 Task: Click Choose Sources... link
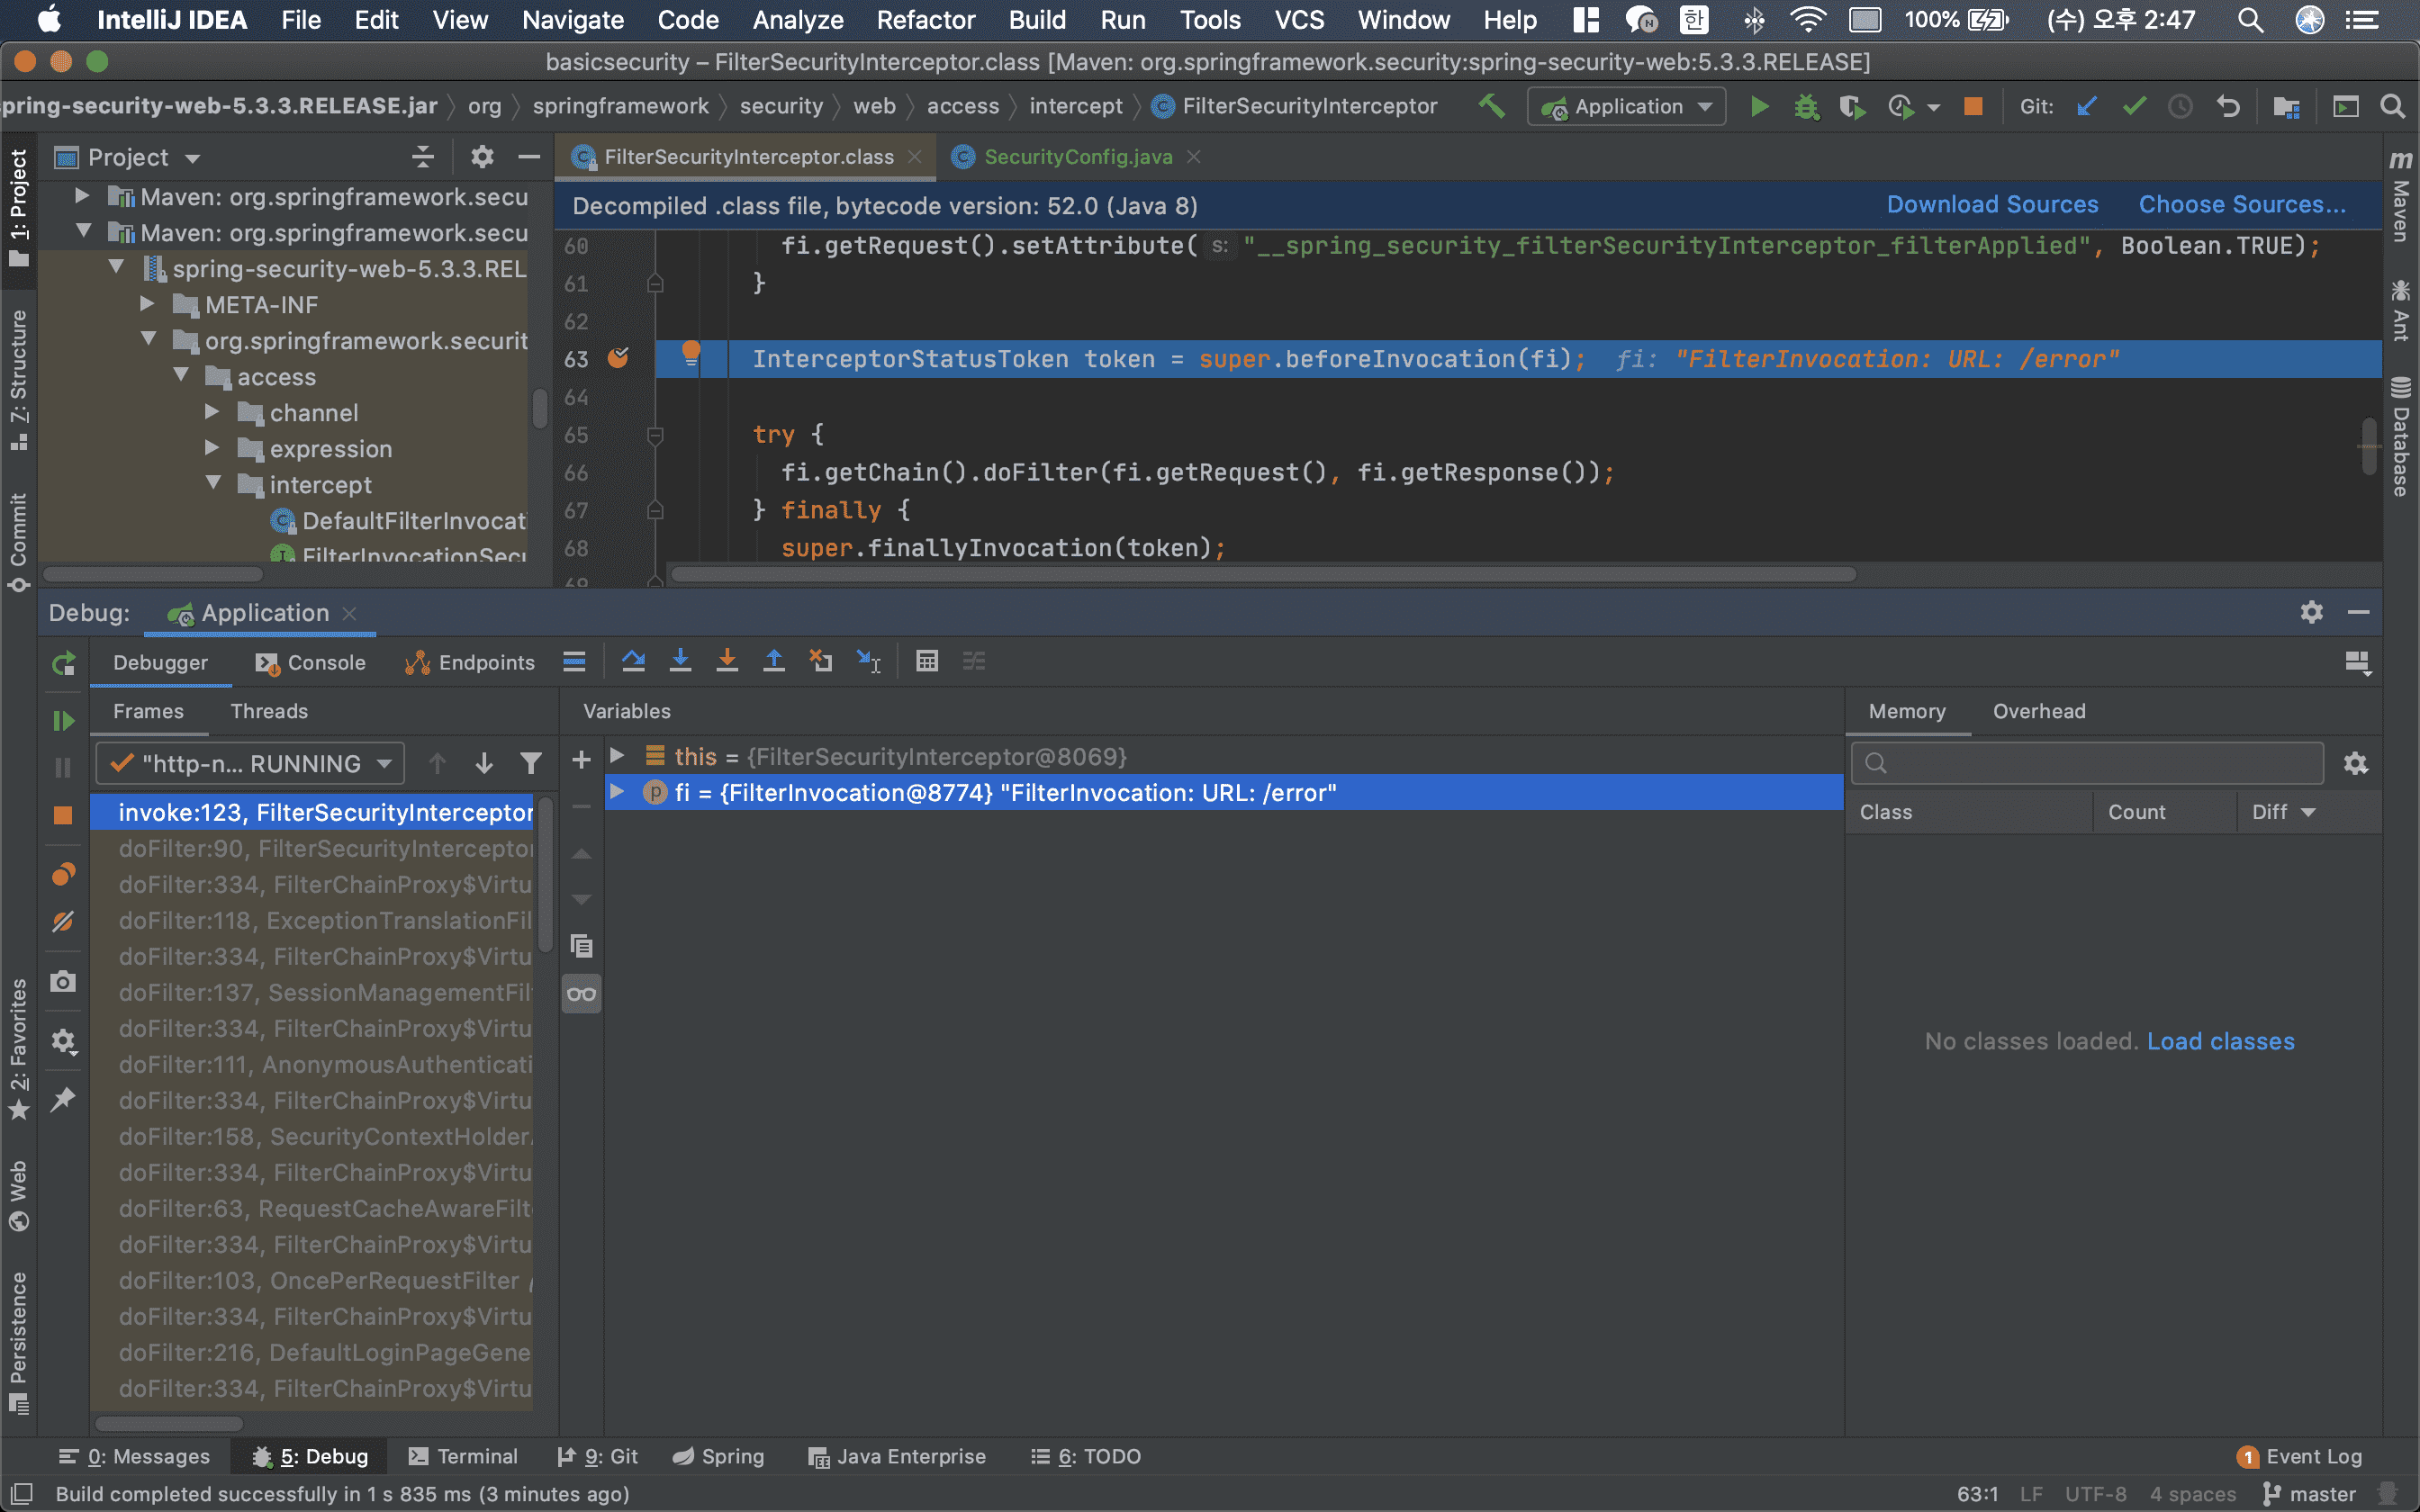(x=2242, y=204)
